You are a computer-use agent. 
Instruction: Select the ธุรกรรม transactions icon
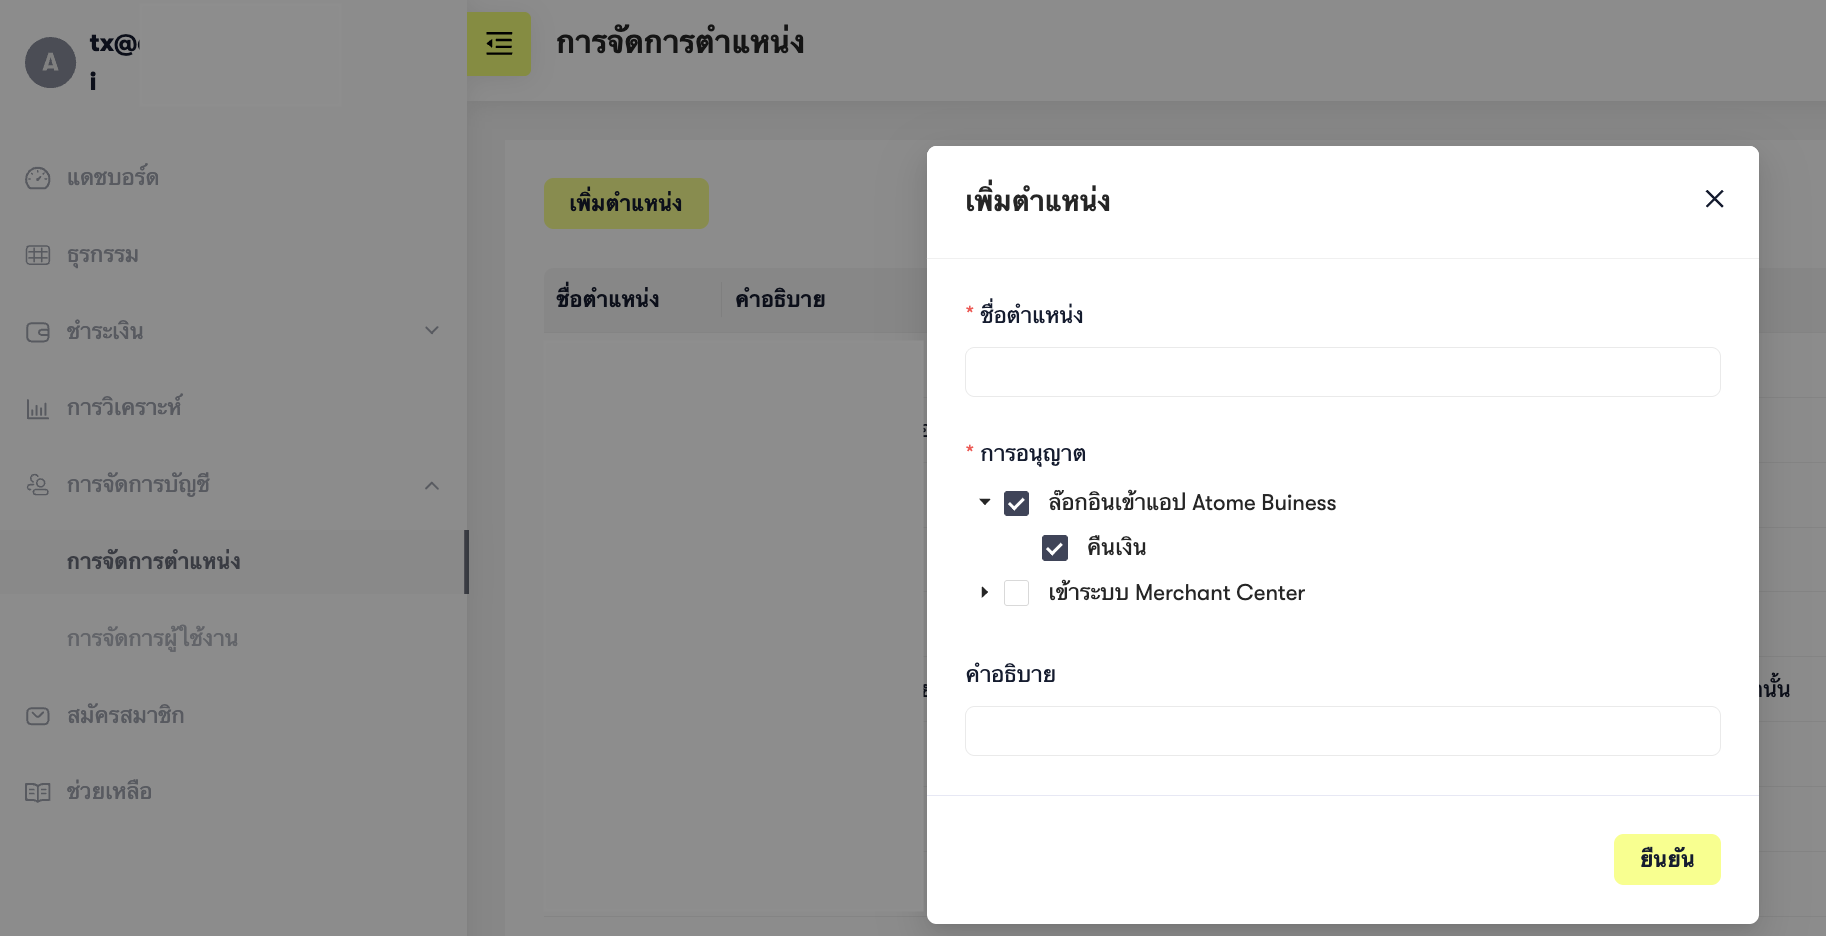click(x=38, y=254)
